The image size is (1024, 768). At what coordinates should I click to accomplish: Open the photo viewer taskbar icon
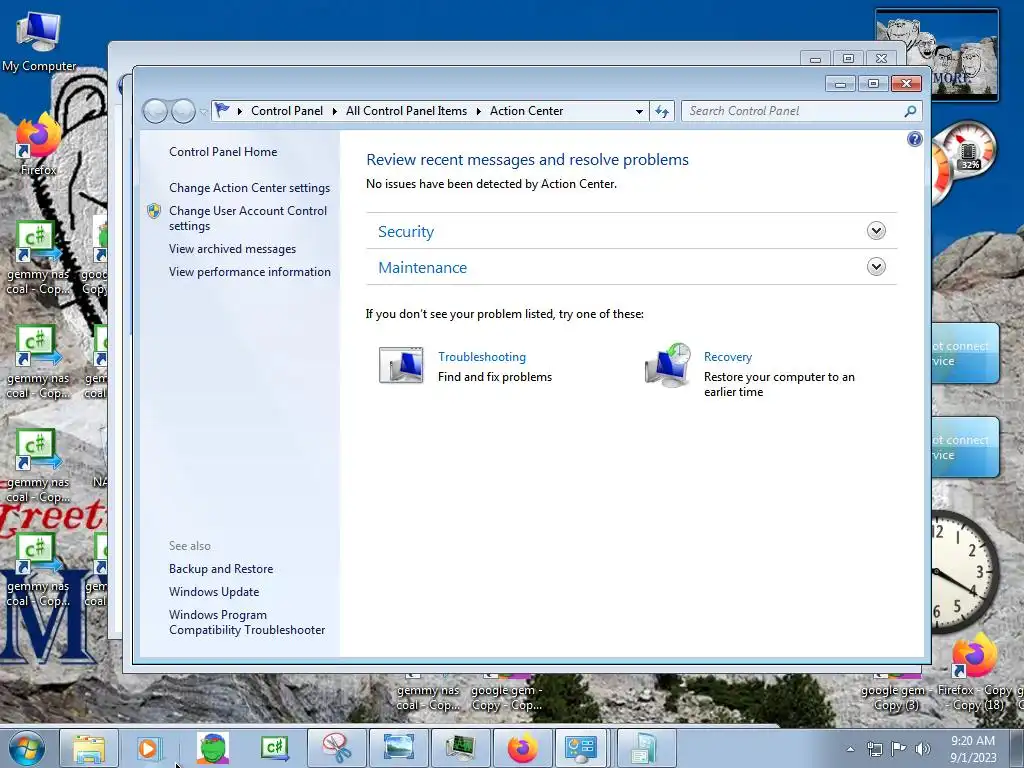click(398, 748)
